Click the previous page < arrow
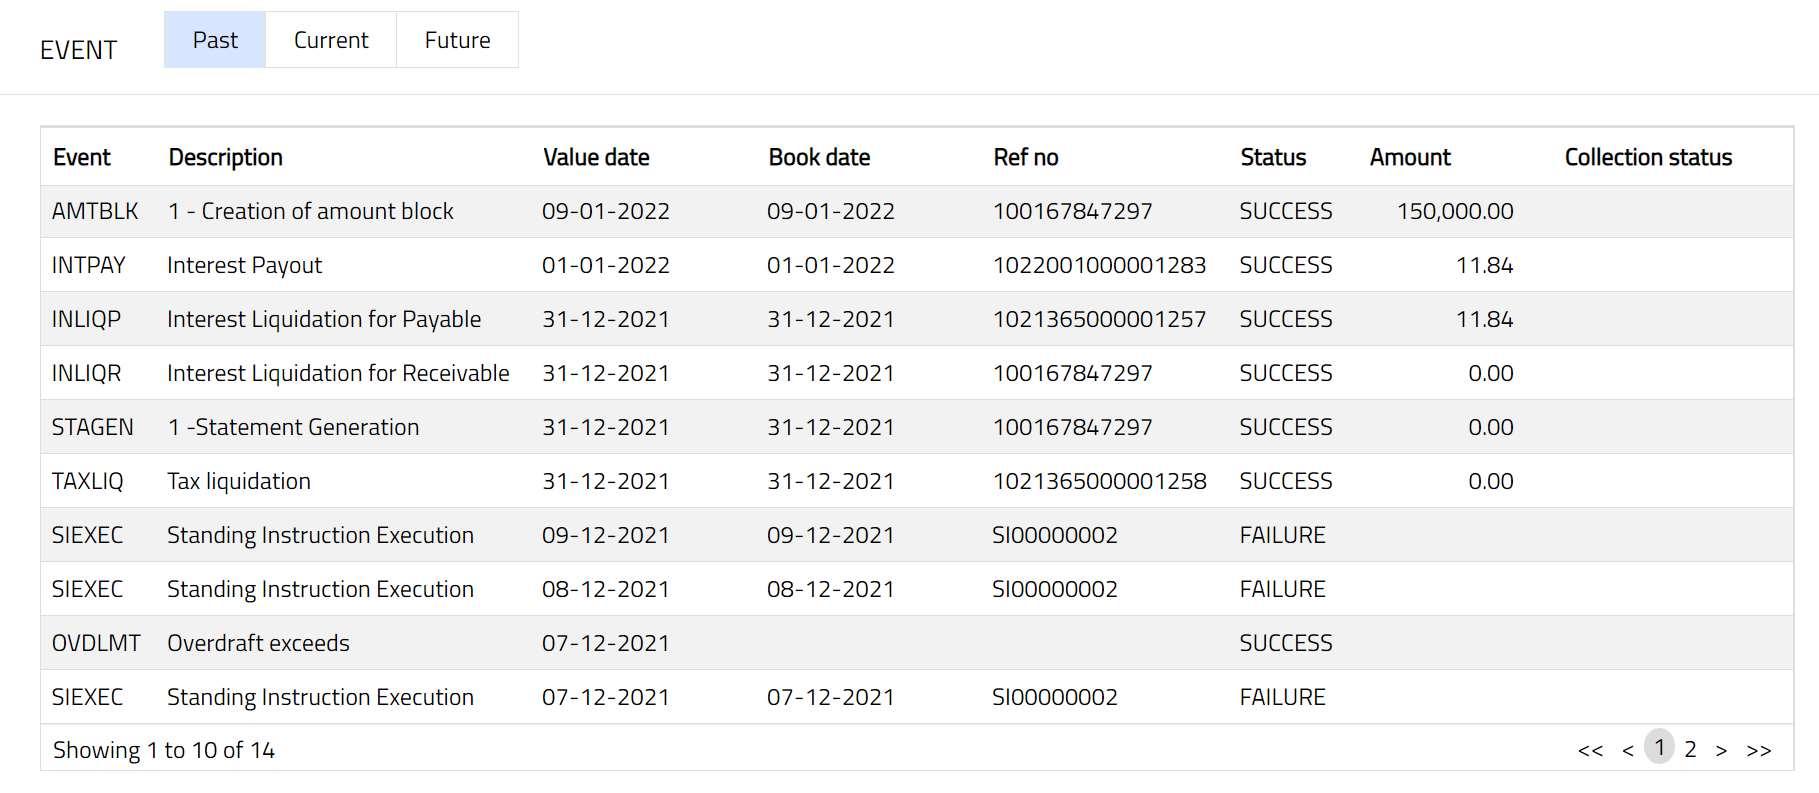The image size is (1819, 793). coord(1628,750)
